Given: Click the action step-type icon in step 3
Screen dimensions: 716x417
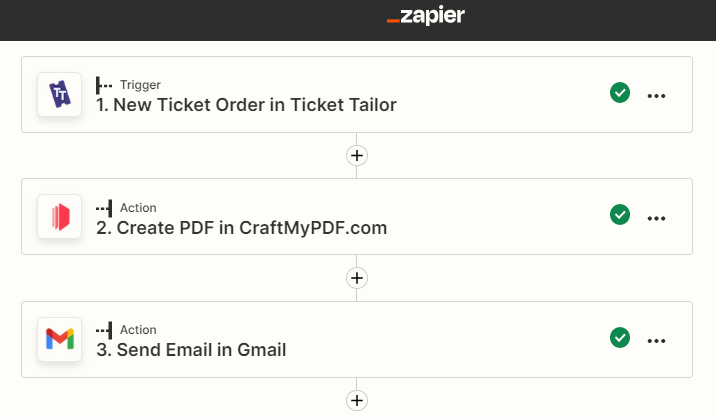Looking at the screenshot, I should point(104,330).
